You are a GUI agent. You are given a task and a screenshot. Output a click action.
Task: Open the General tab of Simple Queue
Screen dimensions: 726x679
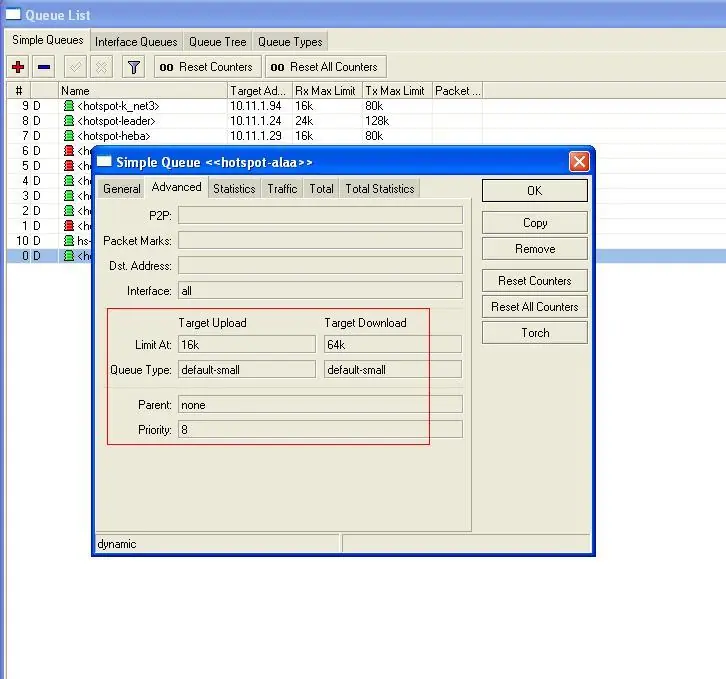click(122, 189)
